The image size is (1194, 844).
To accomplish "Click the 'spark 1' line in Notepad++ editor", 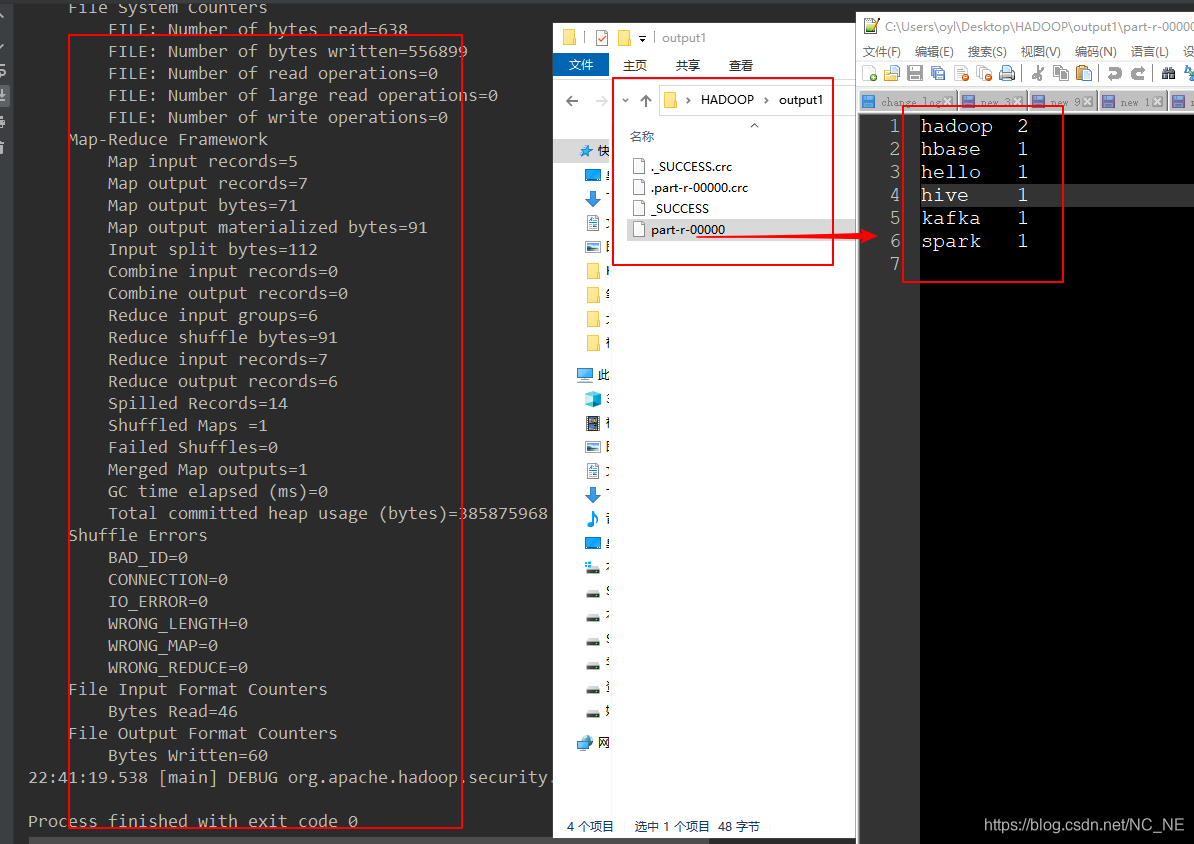I will (x=974, y=241).
